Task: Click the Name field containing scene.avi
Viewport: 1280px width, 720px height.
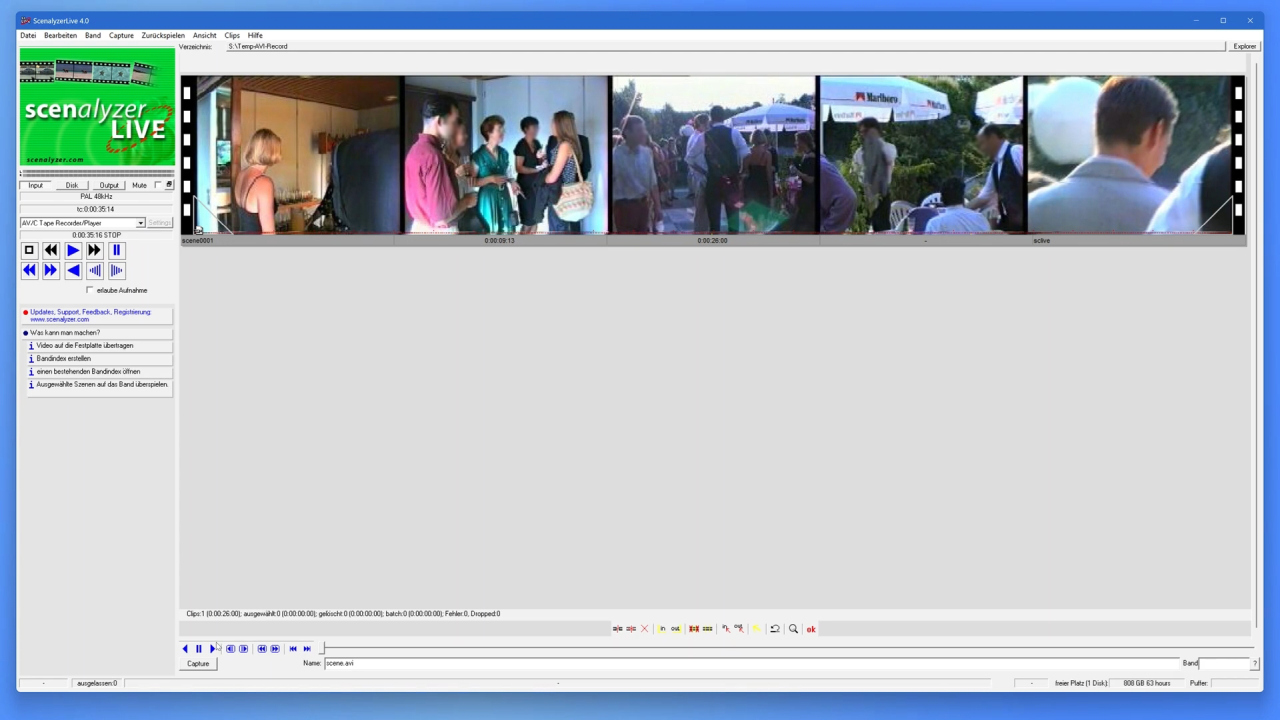Action: coord(752,663)
